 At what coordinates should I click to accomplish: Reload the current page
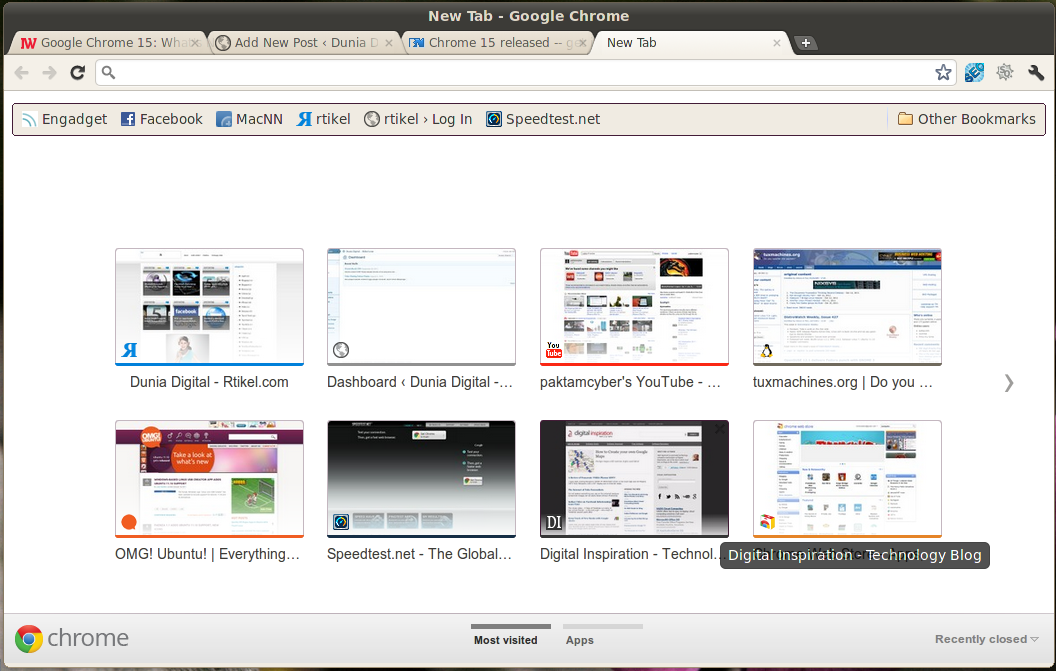tap(77, 73)
